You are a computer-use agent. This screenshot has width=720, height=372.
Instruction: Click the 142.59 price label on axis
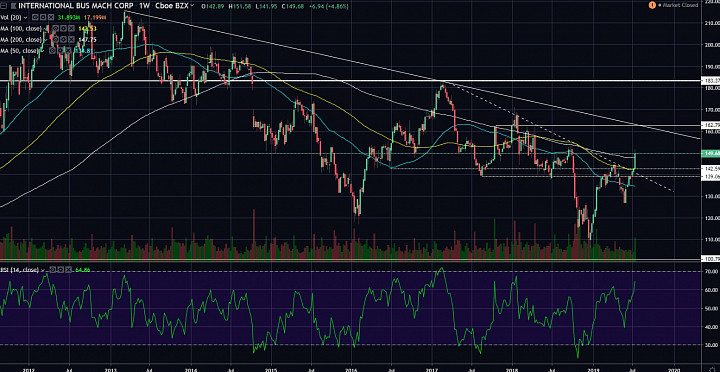(710, 169)
